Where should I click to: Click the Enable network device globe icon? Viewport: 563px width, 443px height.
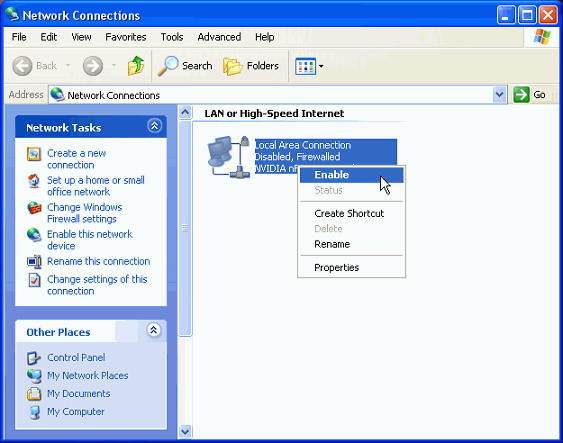pyautogui.click(x=34, y=235)
